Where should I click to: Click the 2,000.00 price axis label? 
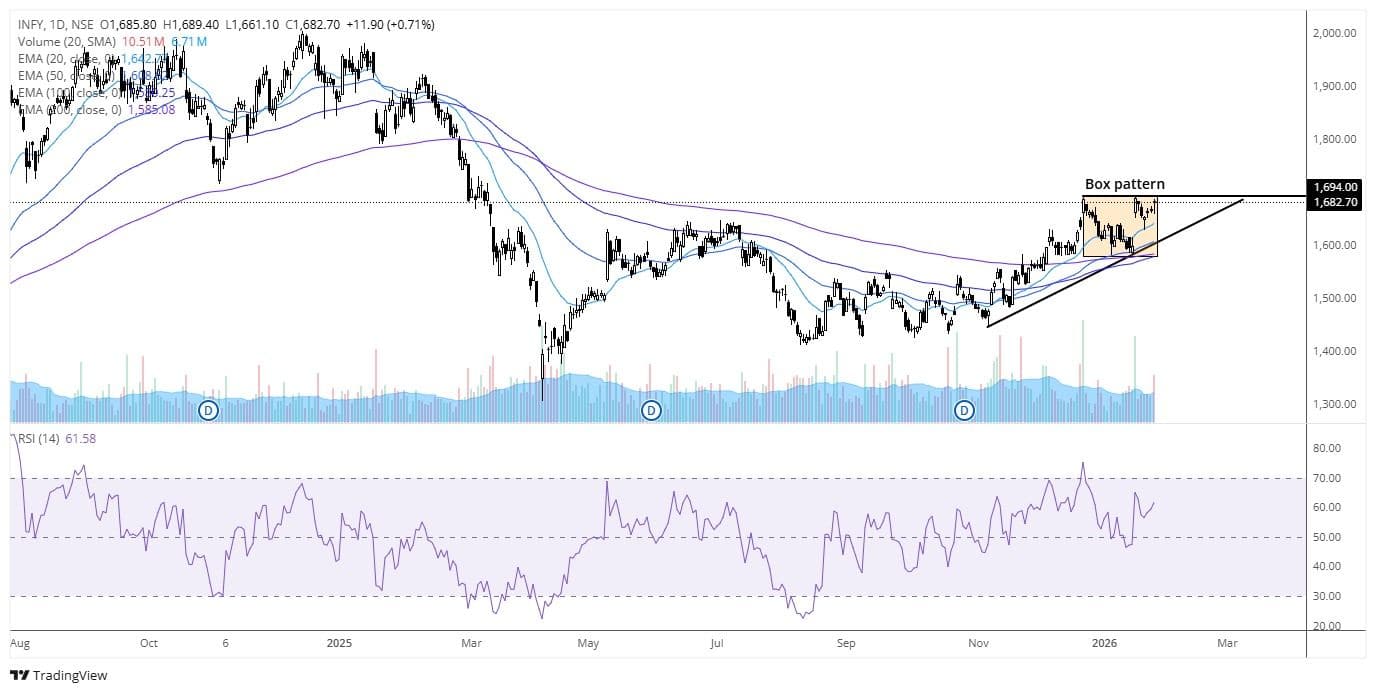(1334, 33)
